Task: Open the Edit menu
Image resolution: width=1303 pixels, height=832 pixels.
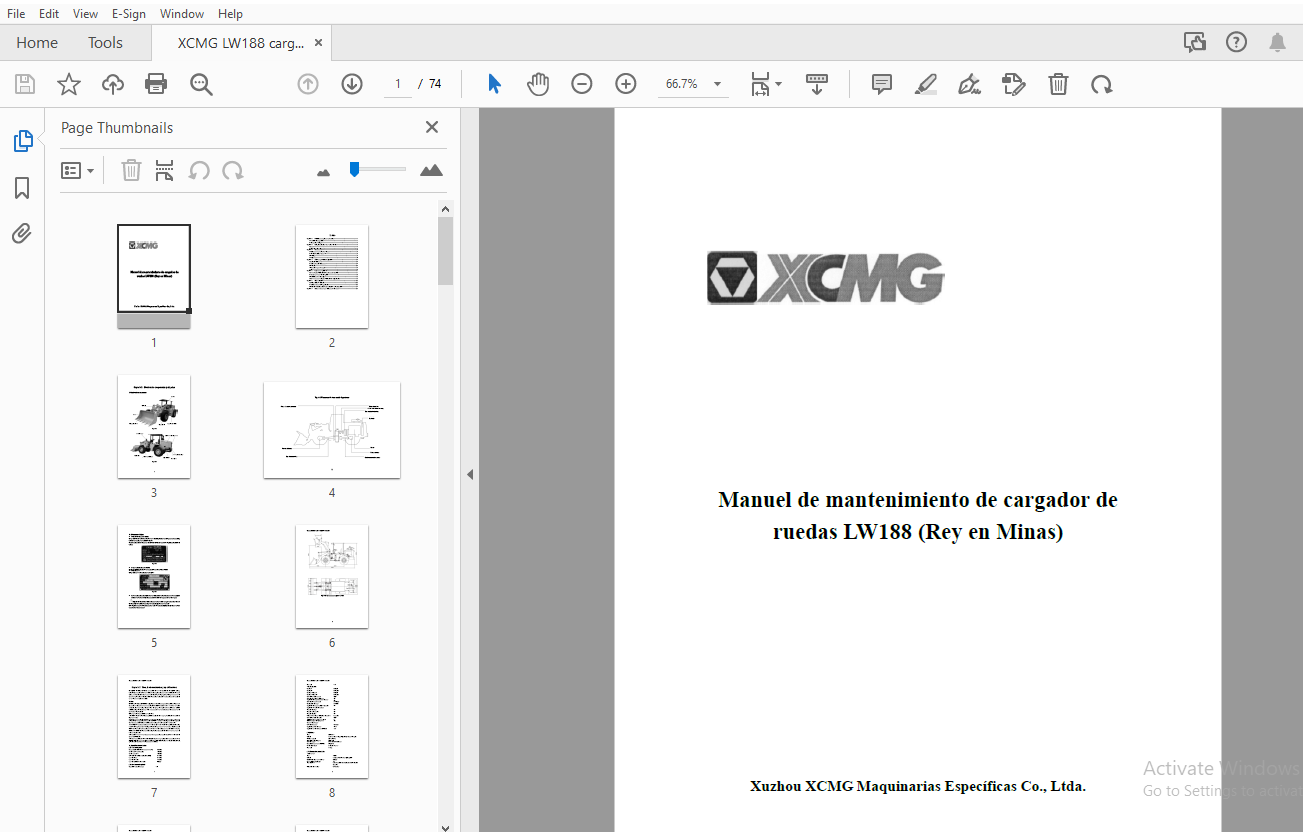Action: [x=49, y=13]
